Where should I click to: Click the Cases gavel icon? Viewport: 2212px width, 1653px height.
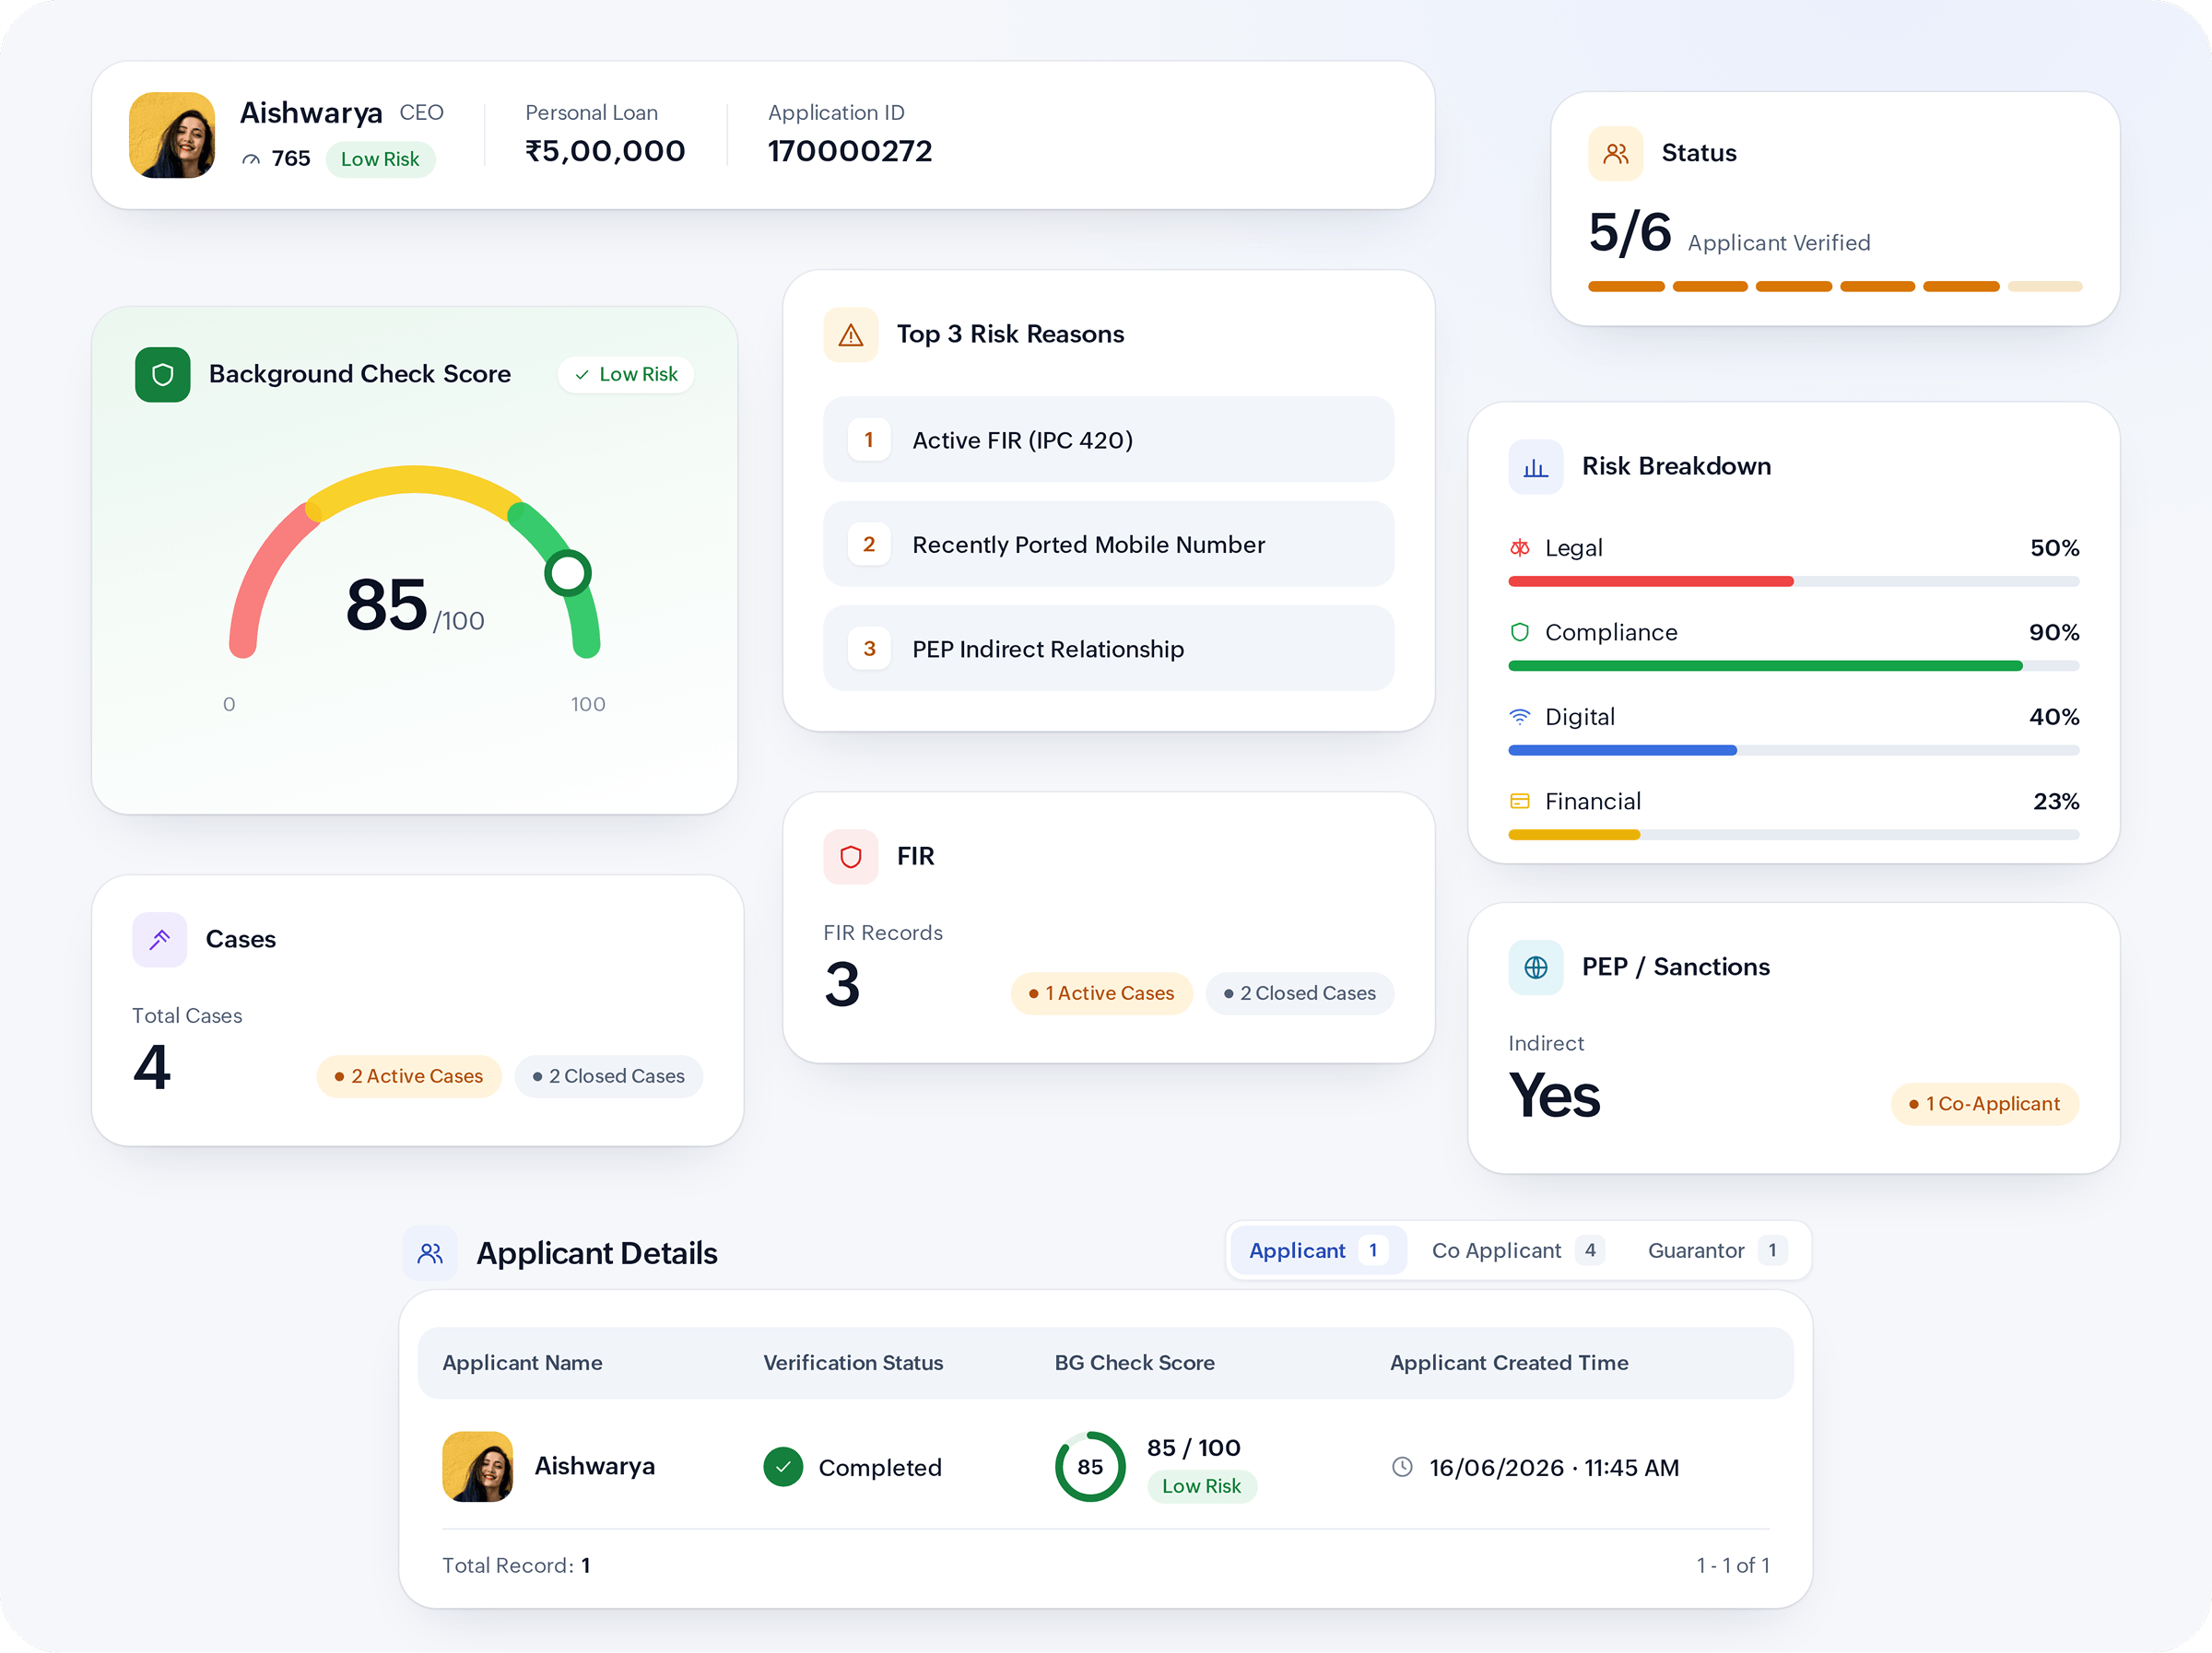[159, 939]
